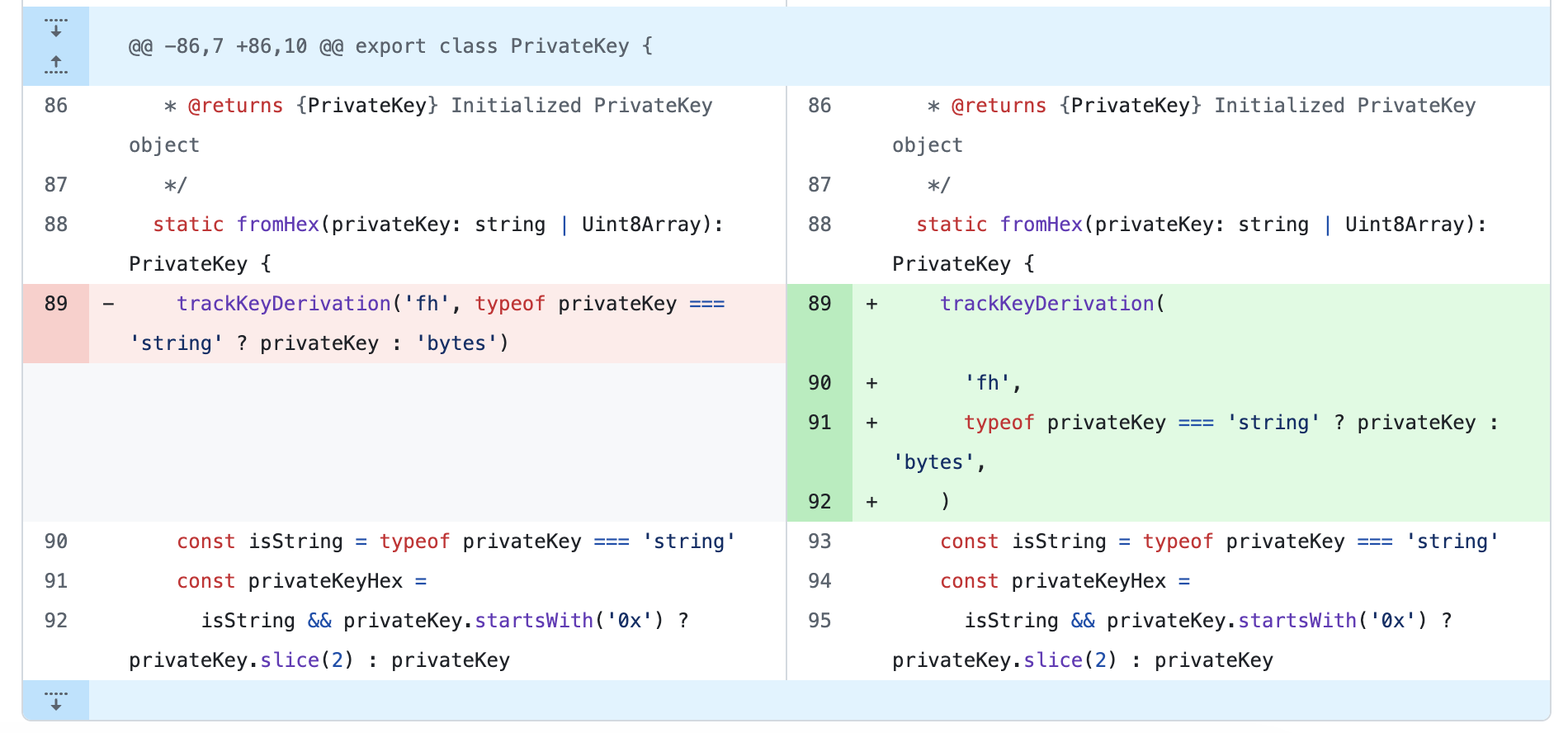Image resolution: width=1568 pixels, height=733 pixels.
Task: Select original-file line number 92
Action: coord(55,621)
